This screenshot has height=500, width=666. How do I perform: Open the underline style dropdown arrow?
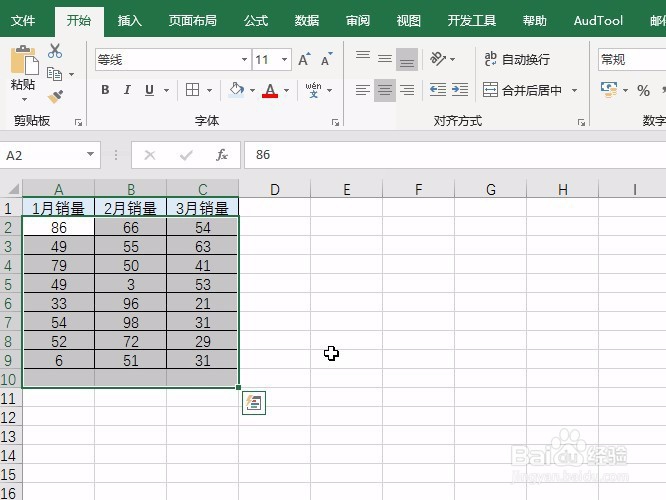(166, 90)
